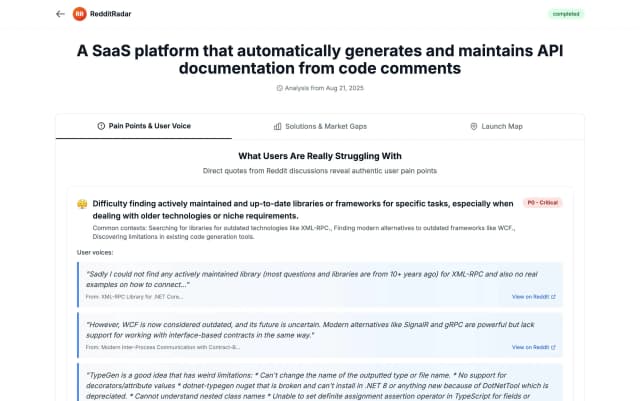View the WCF quote on Reddit

[533, 348]
